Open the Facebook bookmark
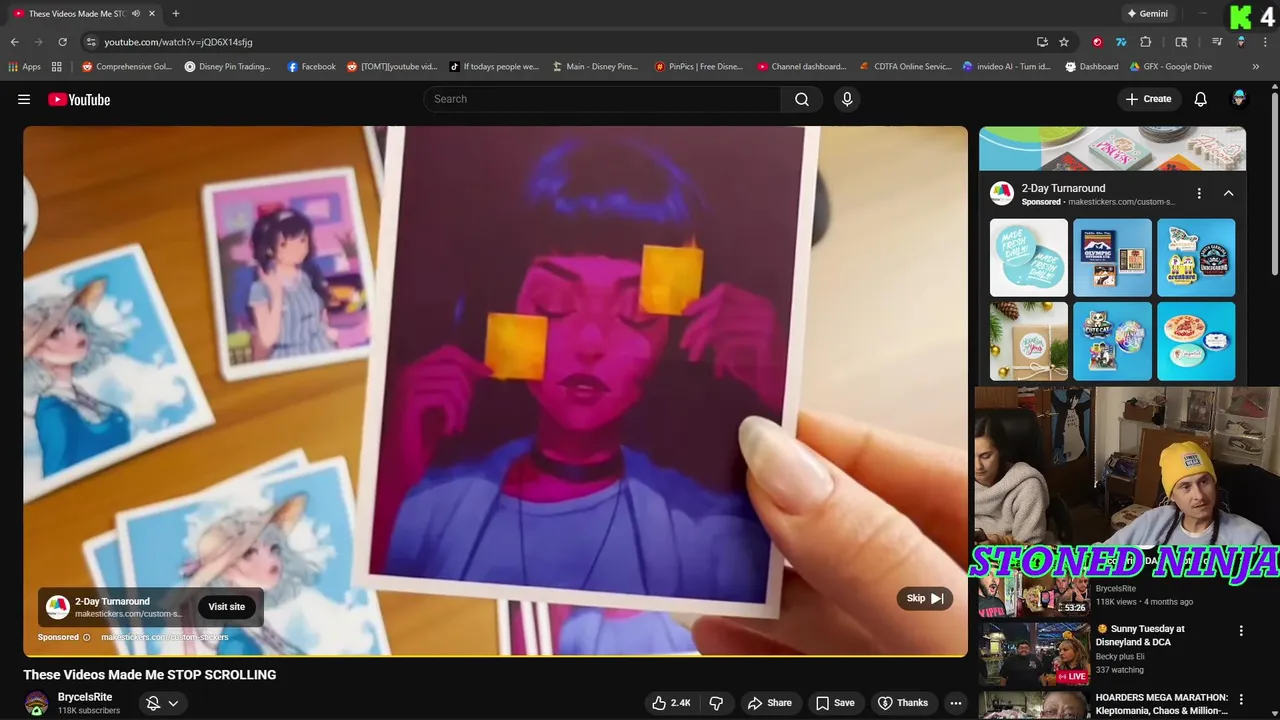The height and width of the screenshot is (720, 1280). (311, 67)
